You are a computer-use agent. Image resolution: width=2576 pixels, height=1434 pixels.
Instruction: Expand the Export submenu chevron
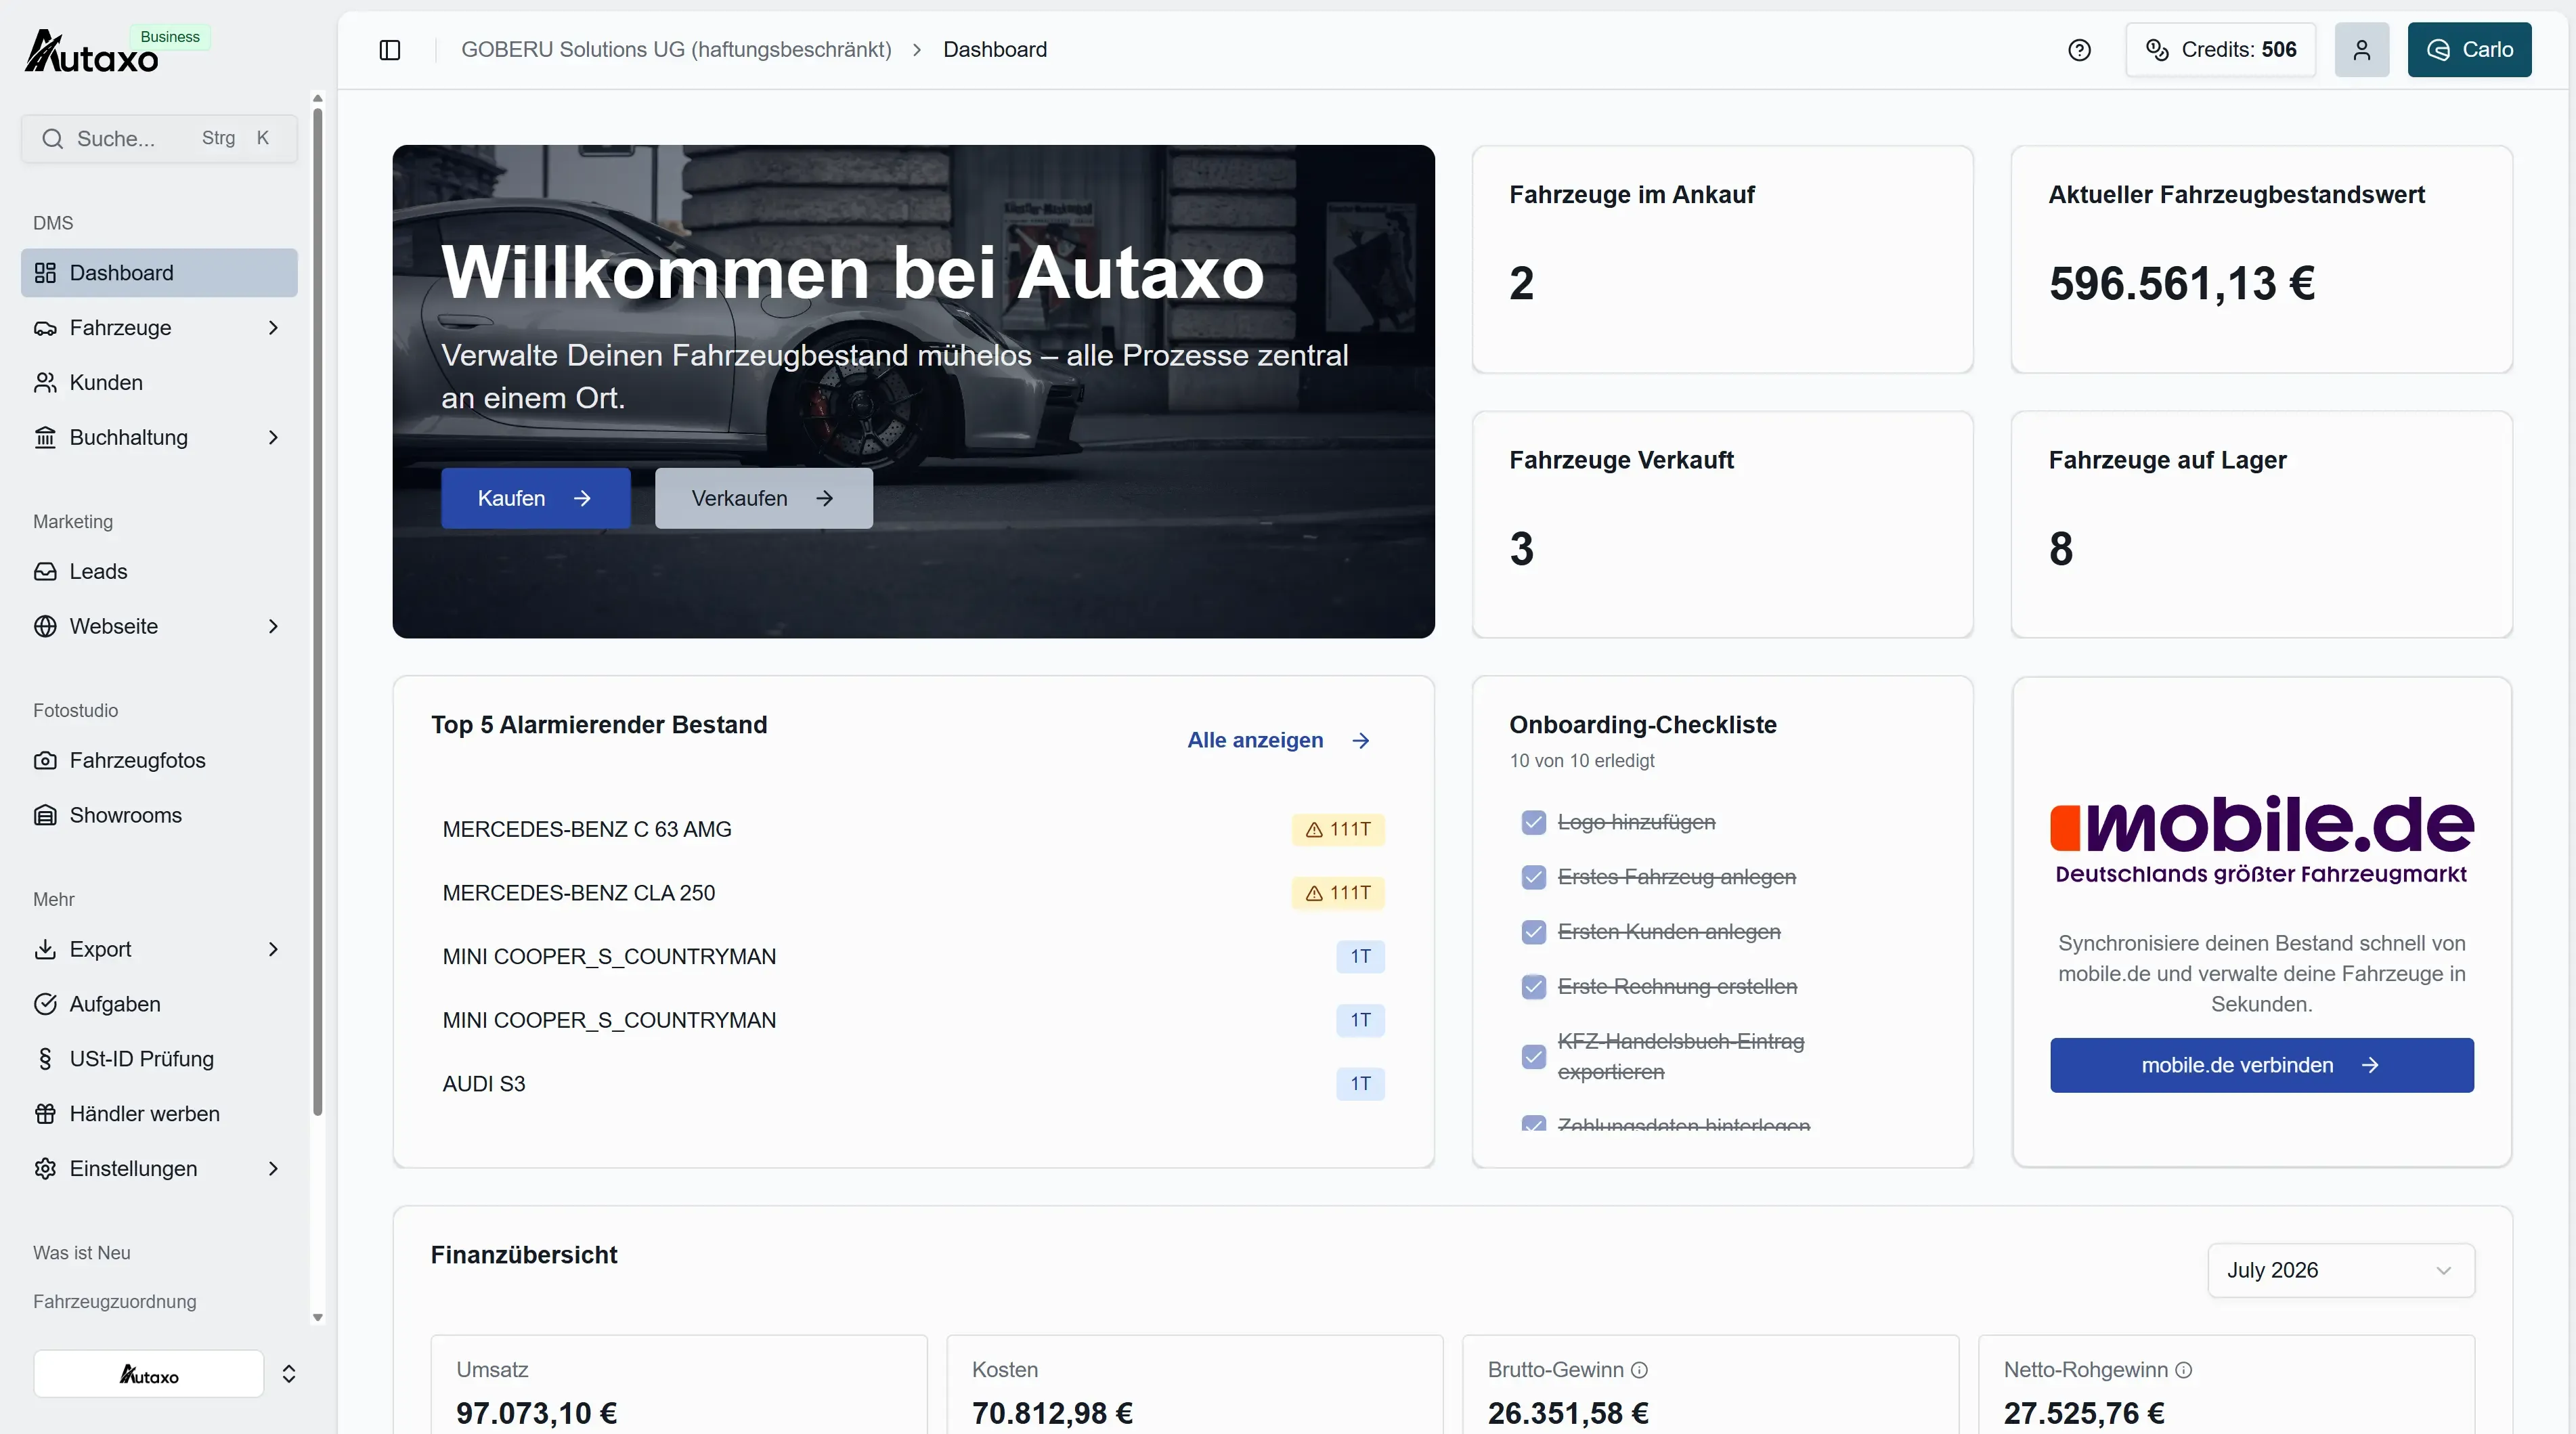click(274, 950)
